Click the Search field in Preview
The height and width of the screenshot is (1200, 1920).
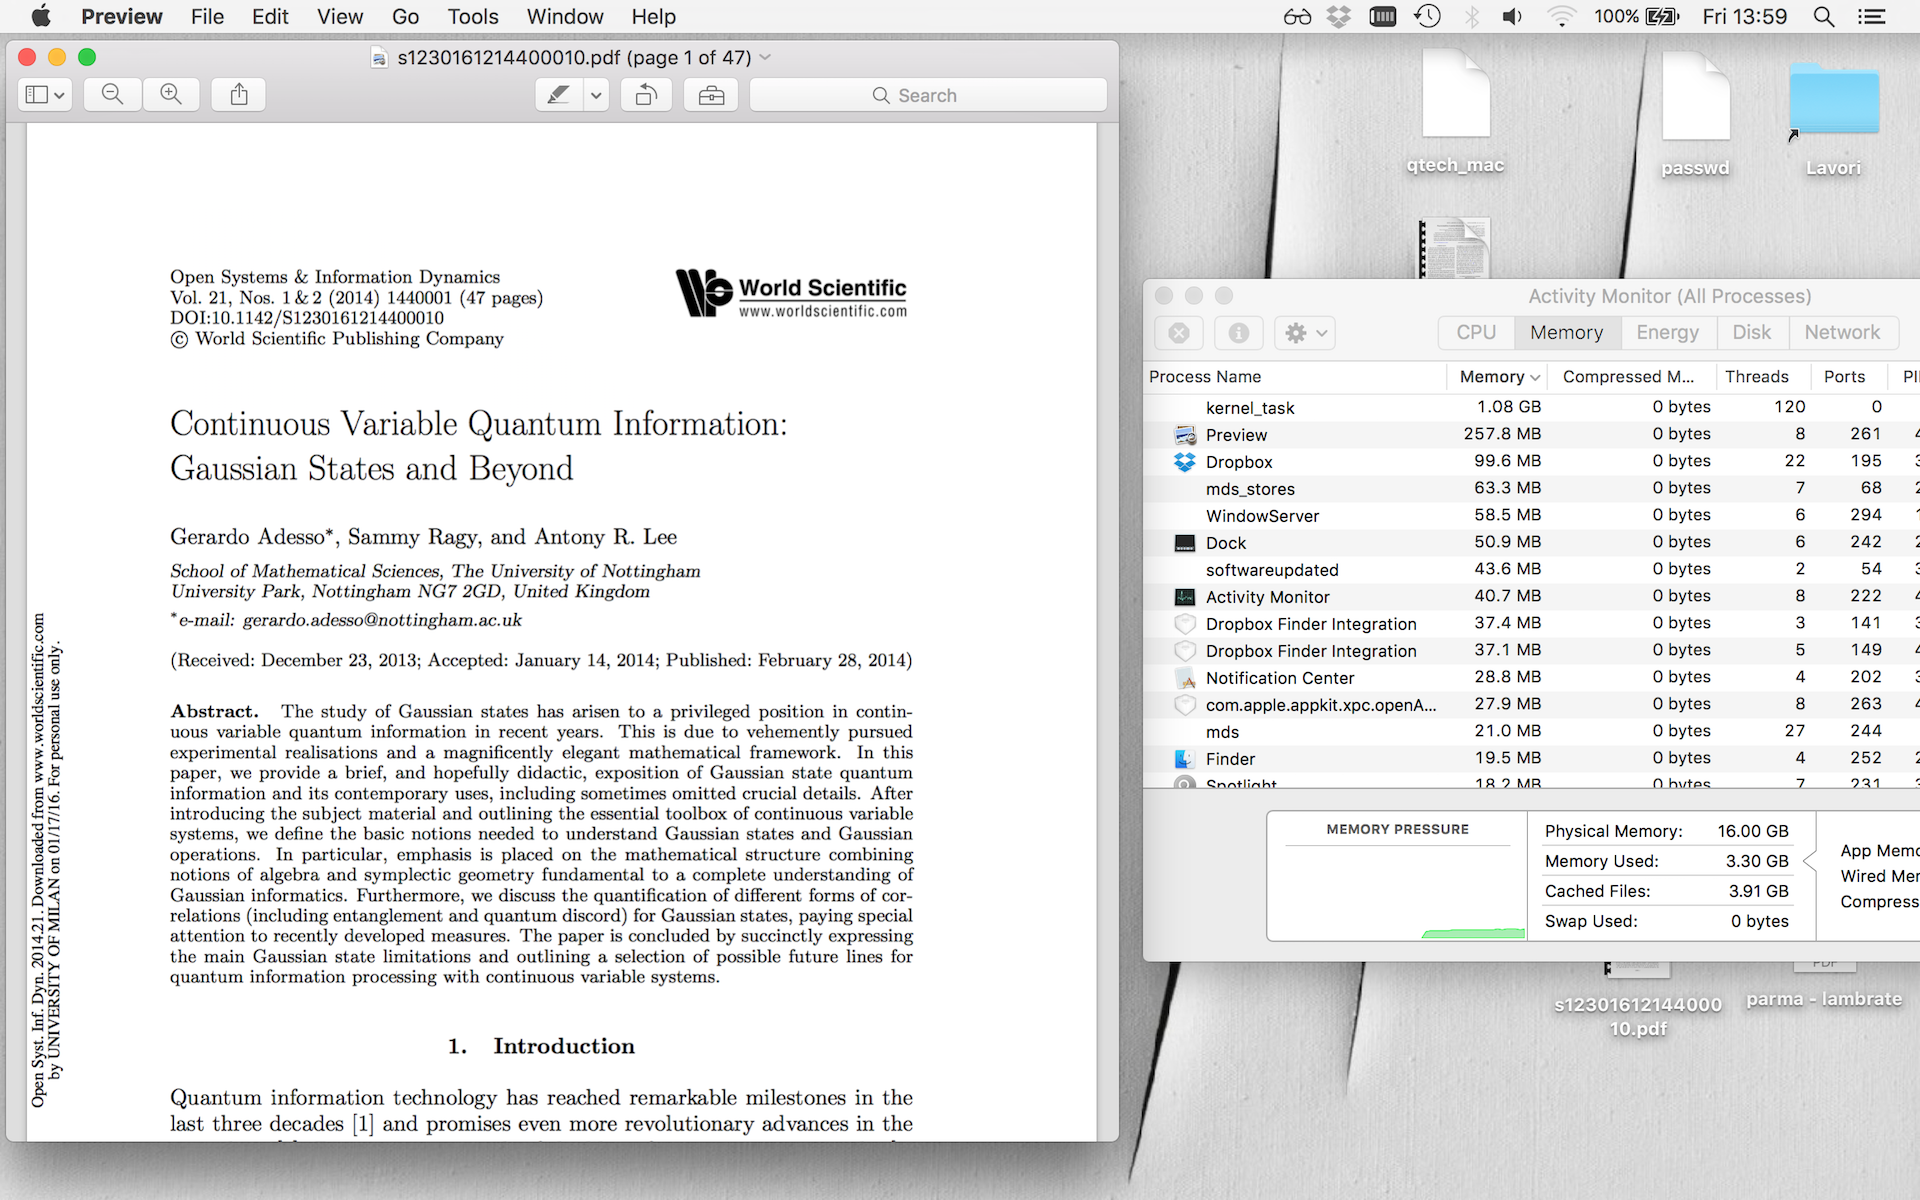point(928,95)
